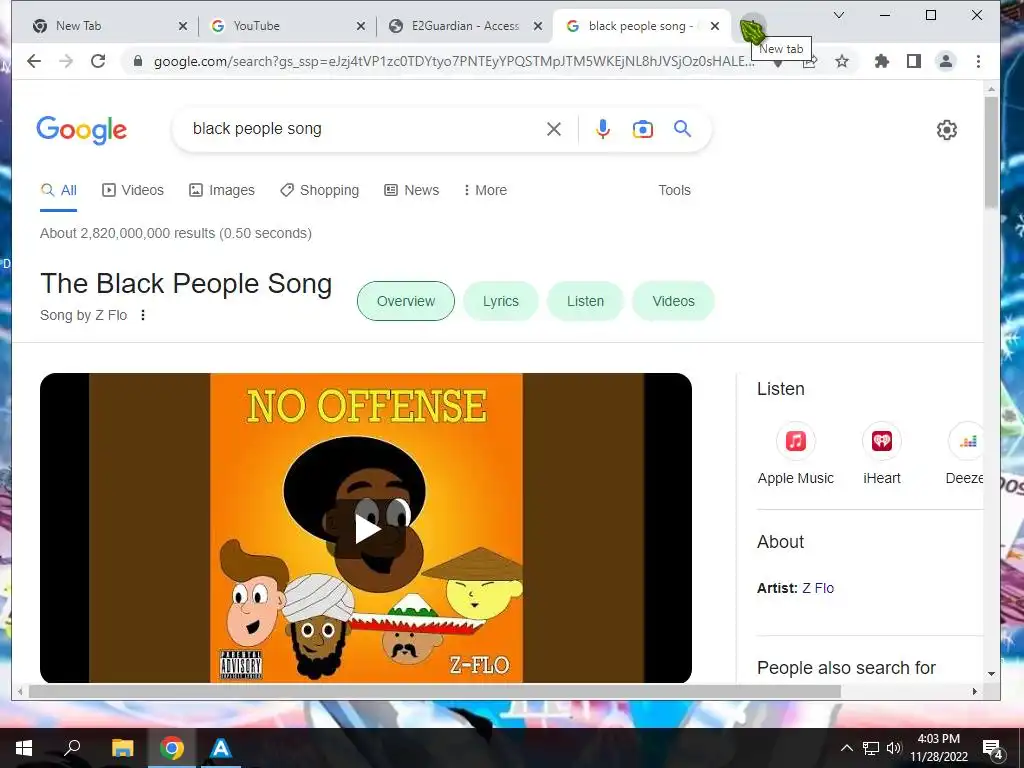This screenshot has height=768, width=1024.
Task: Open a new tab with the plus button
Action: pyautogui.click(x=752, y=27)
